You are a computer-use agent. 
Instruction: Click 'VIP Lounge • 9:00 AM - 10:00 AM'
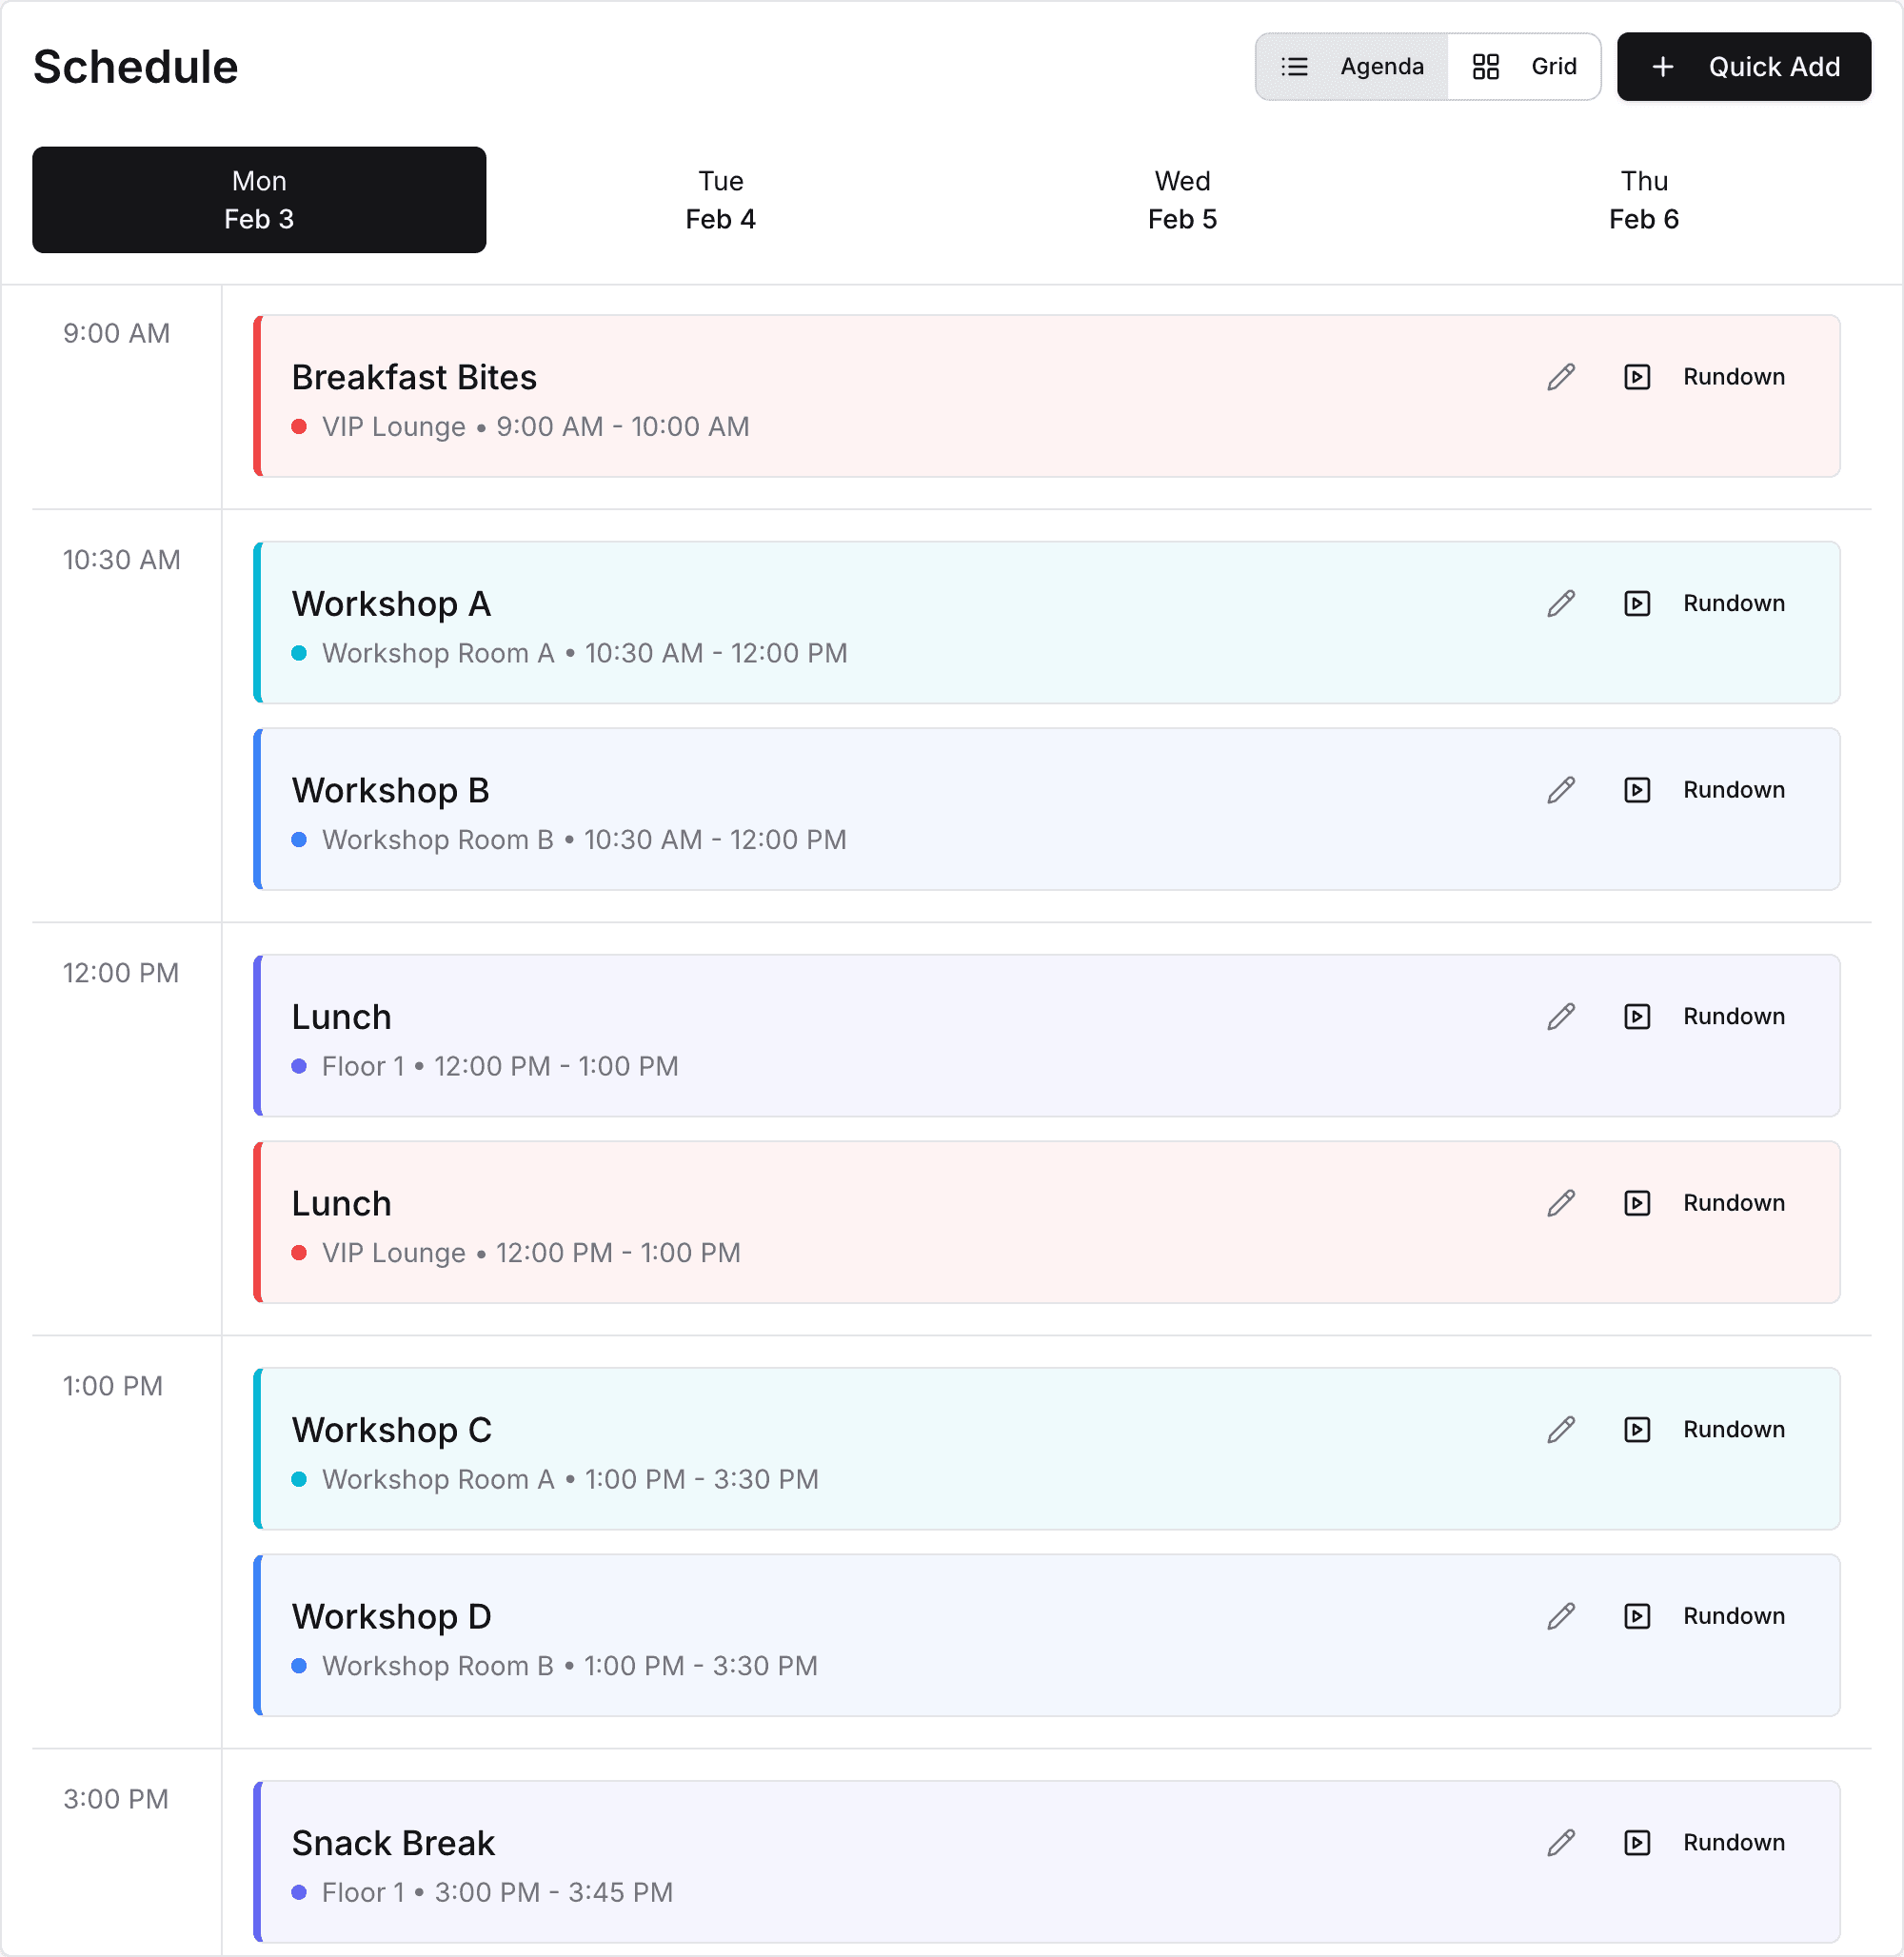point(536,427)
